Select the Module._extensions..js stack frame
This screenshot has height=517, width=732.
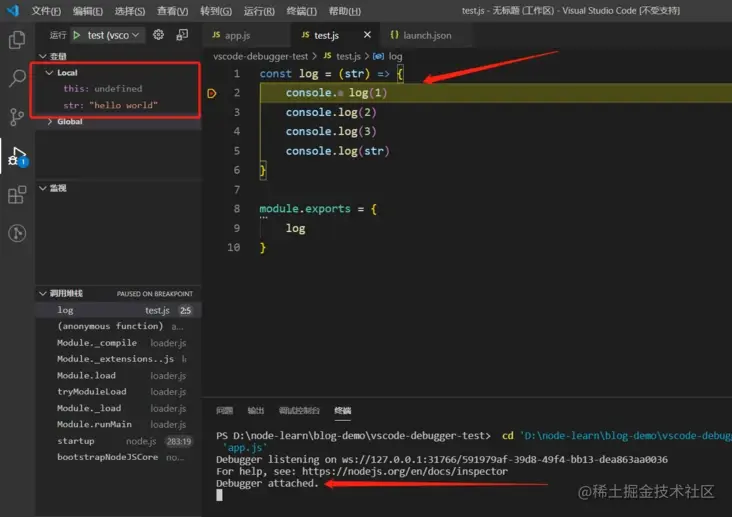(x=119, y=359)
